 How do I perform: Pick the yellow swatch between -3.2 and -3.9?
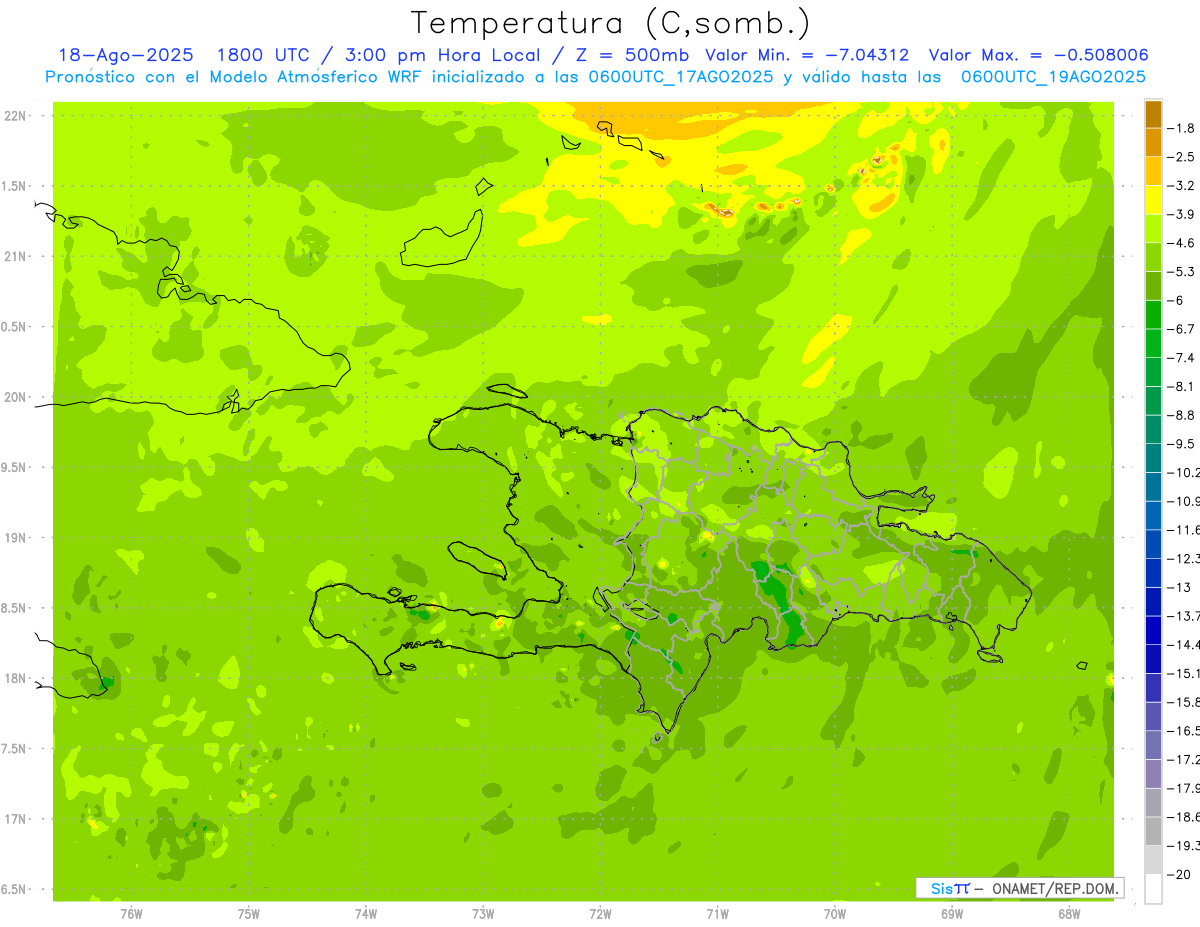pyautogui.click(x=1153, y=200)
